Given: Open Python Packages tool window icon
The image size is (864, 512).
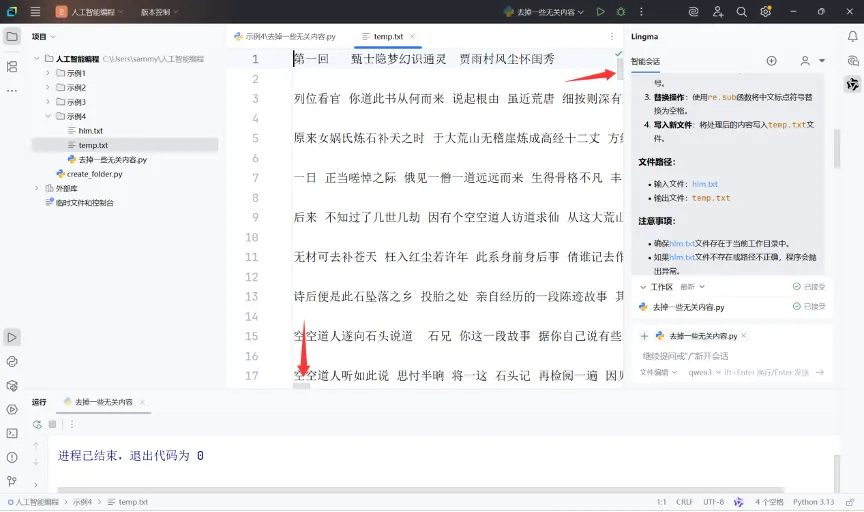Looking at the screenshot, I should [12, 362].
